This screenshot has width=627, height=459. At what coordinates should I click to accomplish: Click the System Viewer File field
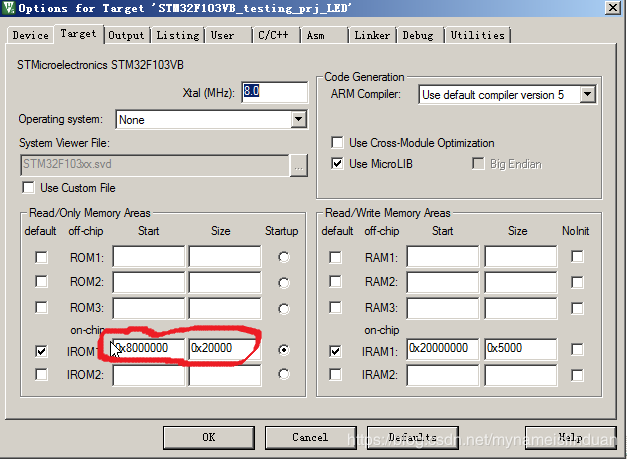pyautogui.click(x=154, y=165)
